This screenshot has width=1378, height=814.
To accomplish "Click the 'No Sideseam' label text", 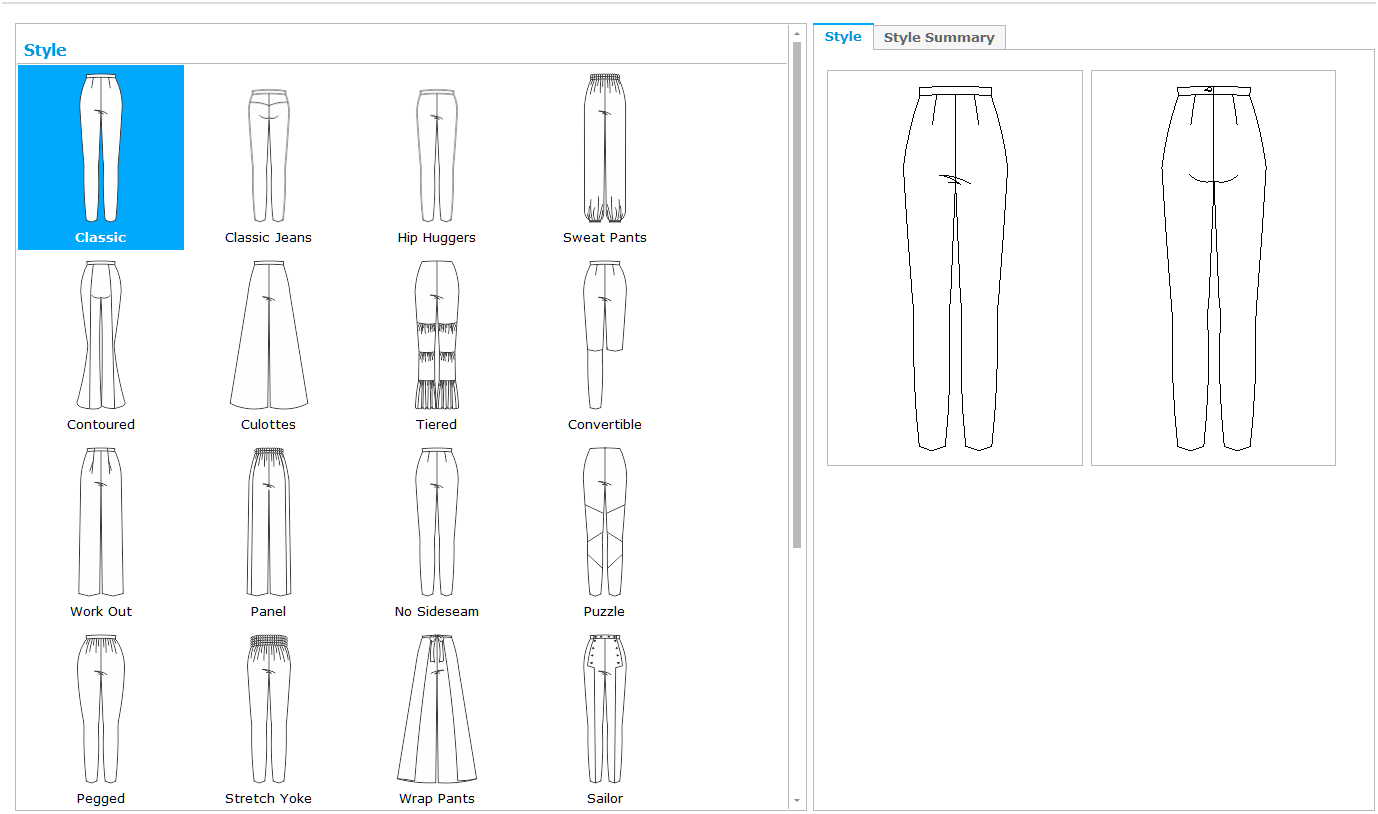I will (436, 612).
